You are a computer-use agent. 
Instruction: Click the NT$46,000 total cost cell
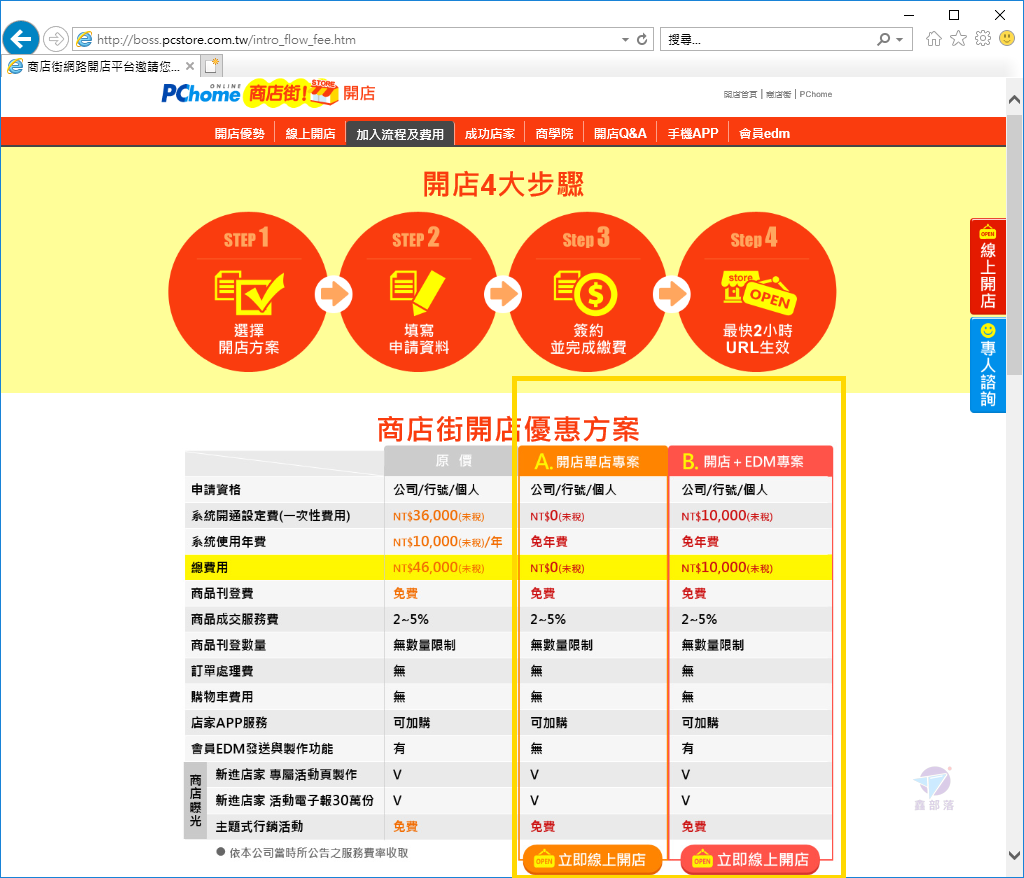pyautogui.click(x=439, y=568)
